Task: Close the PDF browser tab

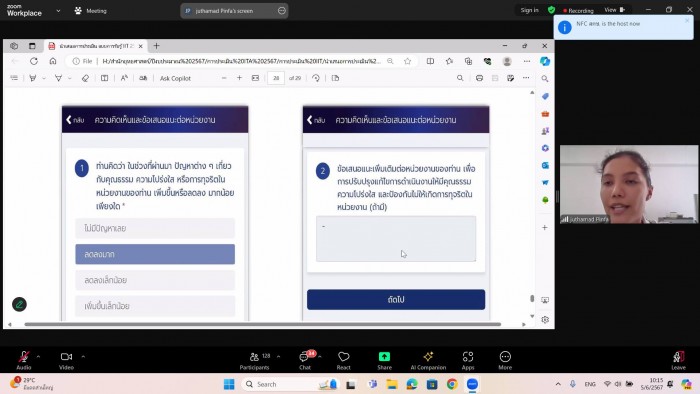Action: pyautogui.click(x=141, y=46)
